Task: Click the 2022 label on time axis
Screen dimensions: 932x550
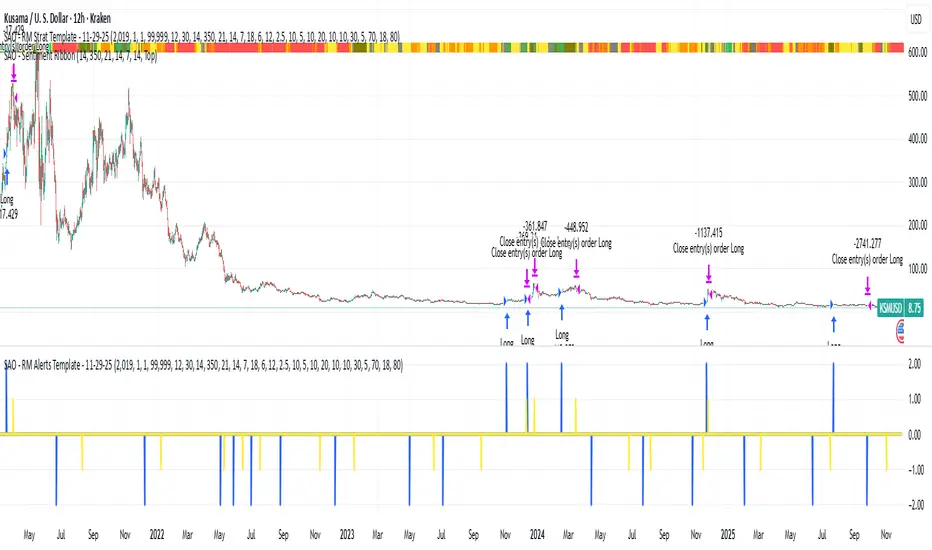Action: click(x=157, y=535)
